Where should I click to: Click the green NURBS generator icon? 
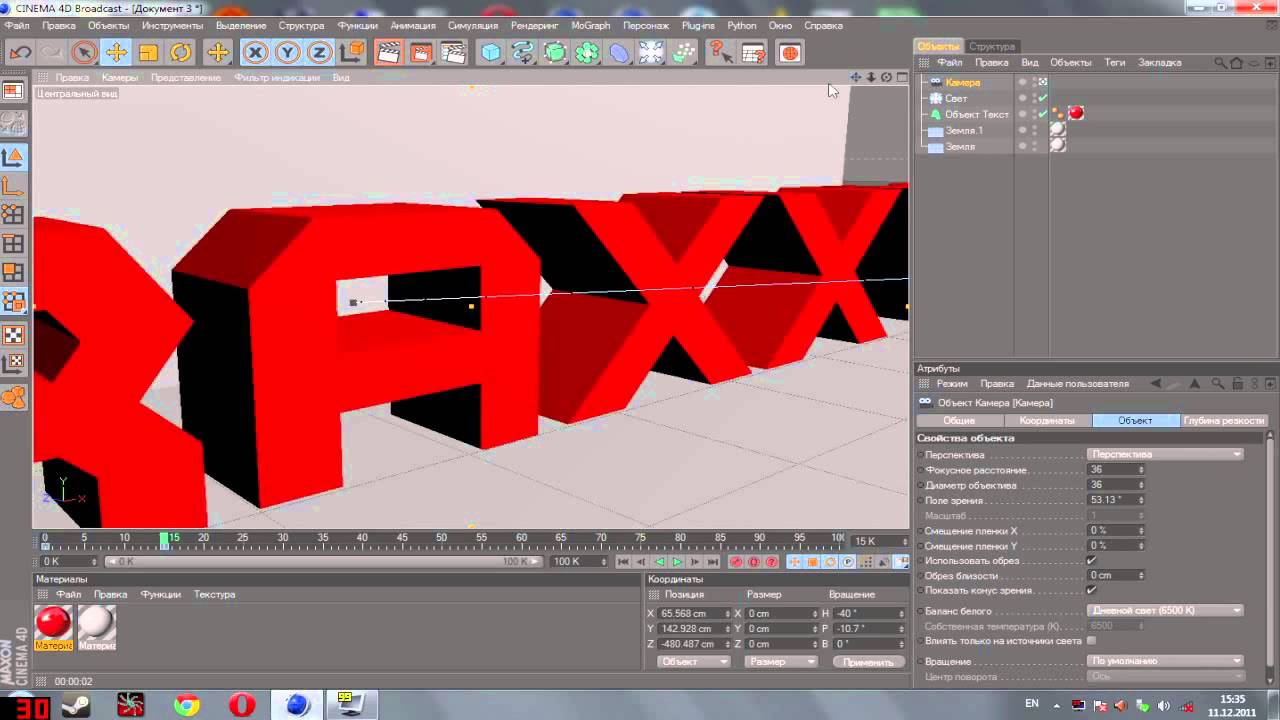point(555,52)
